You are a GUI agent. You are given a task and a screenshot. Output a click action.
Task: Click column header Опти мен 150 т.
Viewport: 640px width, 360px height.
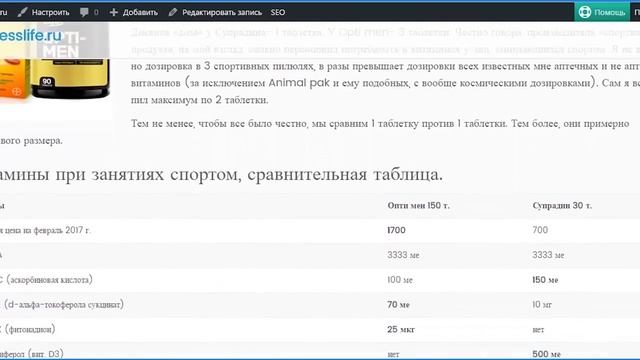[x=418, y=205]
